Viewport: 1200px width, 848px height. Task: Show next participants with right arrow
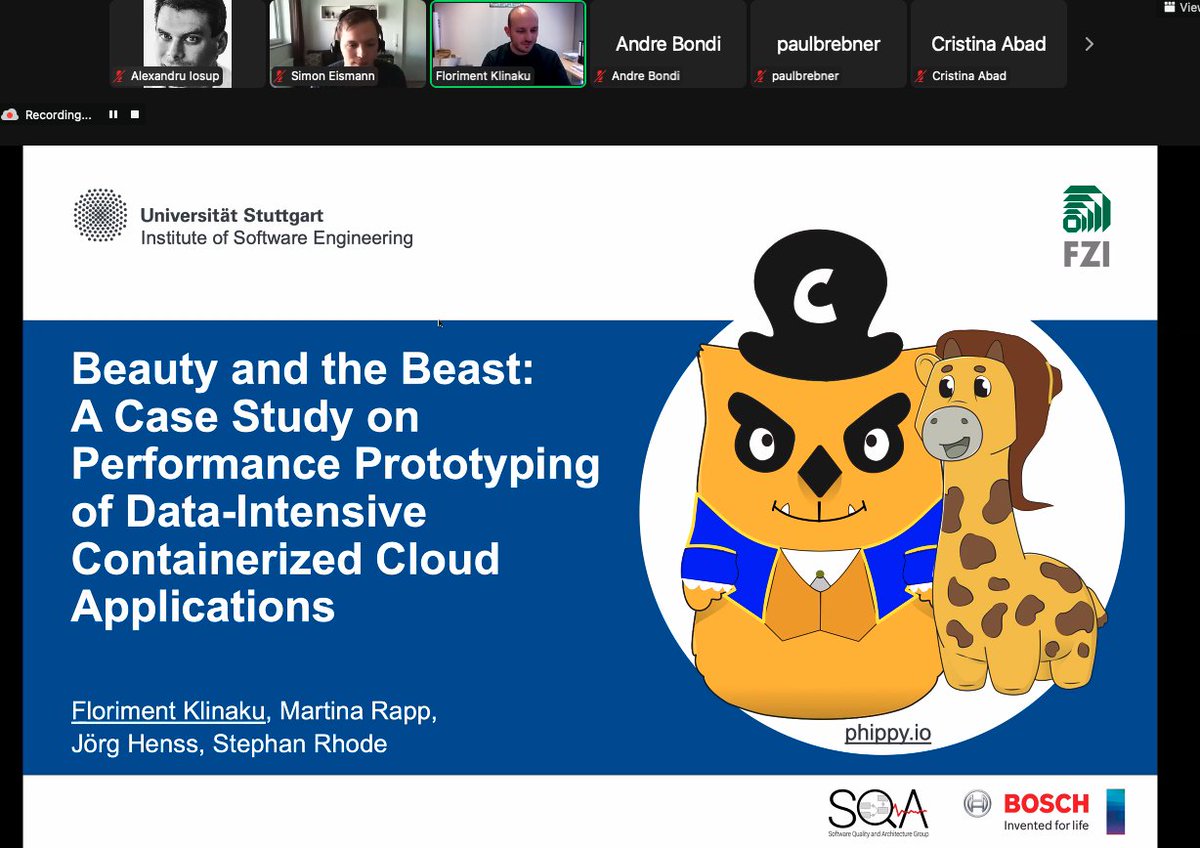1089,44
